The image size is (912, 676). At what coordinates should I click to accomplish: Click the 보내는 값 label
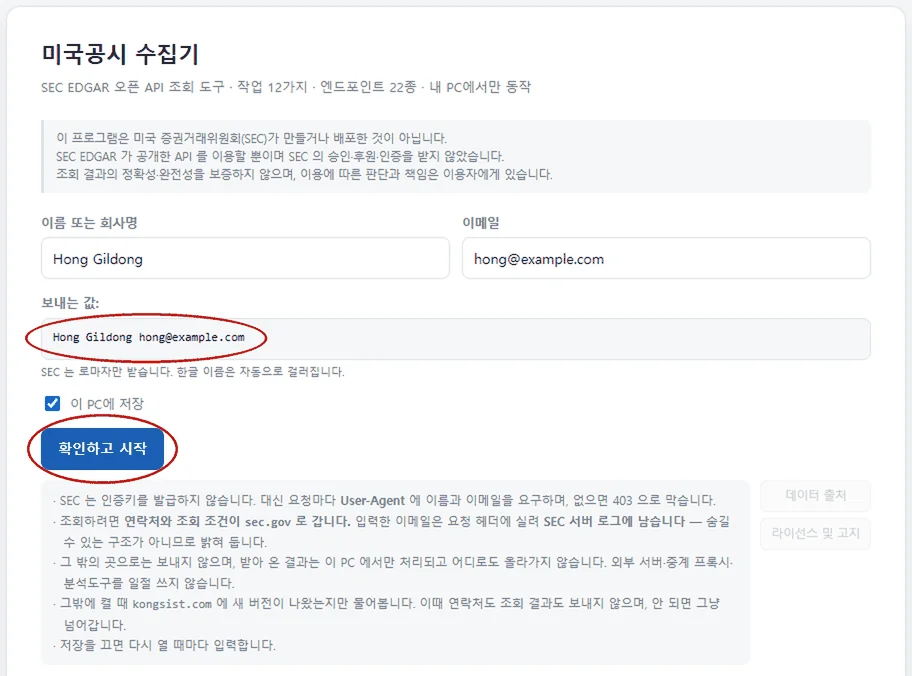pyautogui.click(x=70, y=303)
